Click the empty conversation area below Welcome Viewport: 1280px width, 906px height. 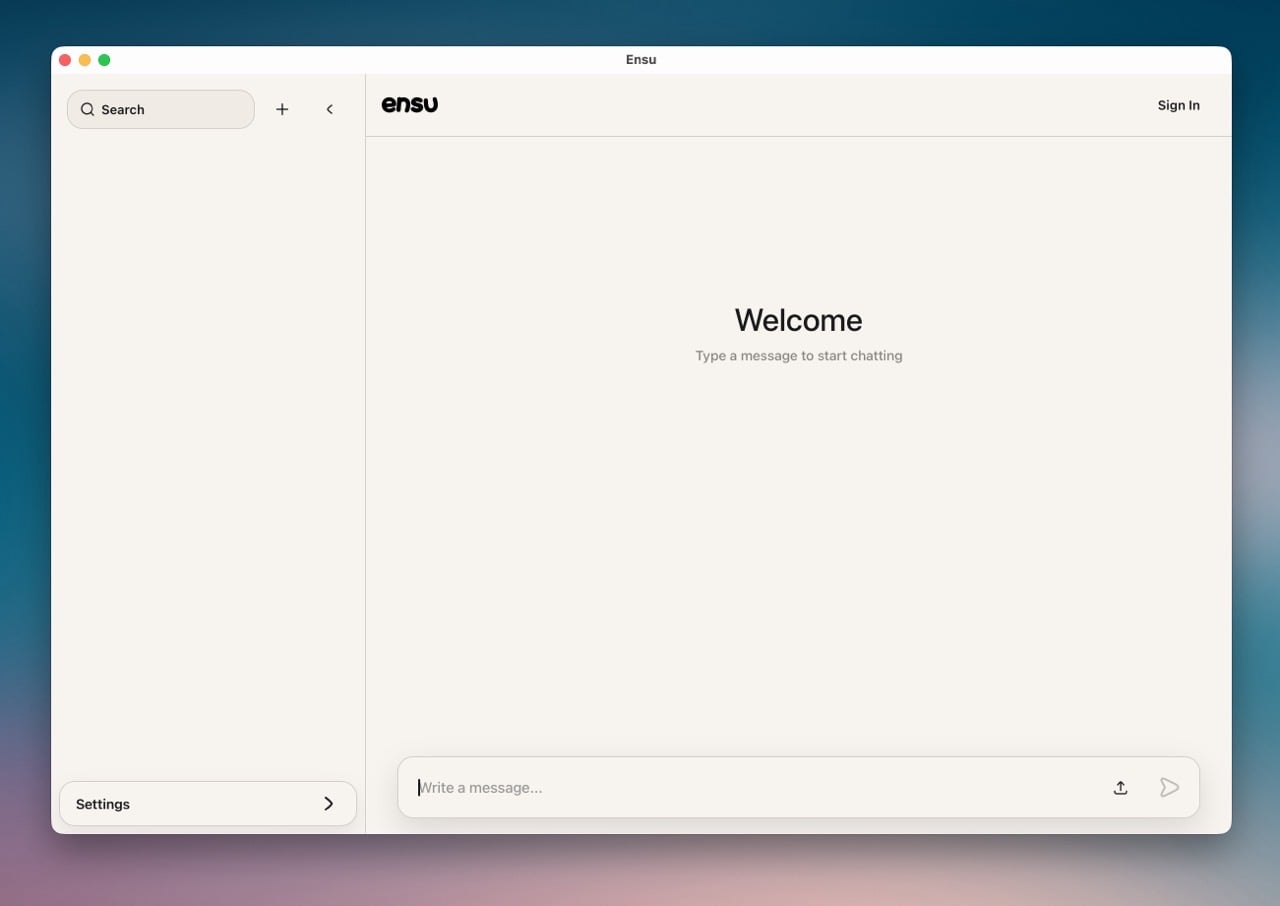point(798,550)
